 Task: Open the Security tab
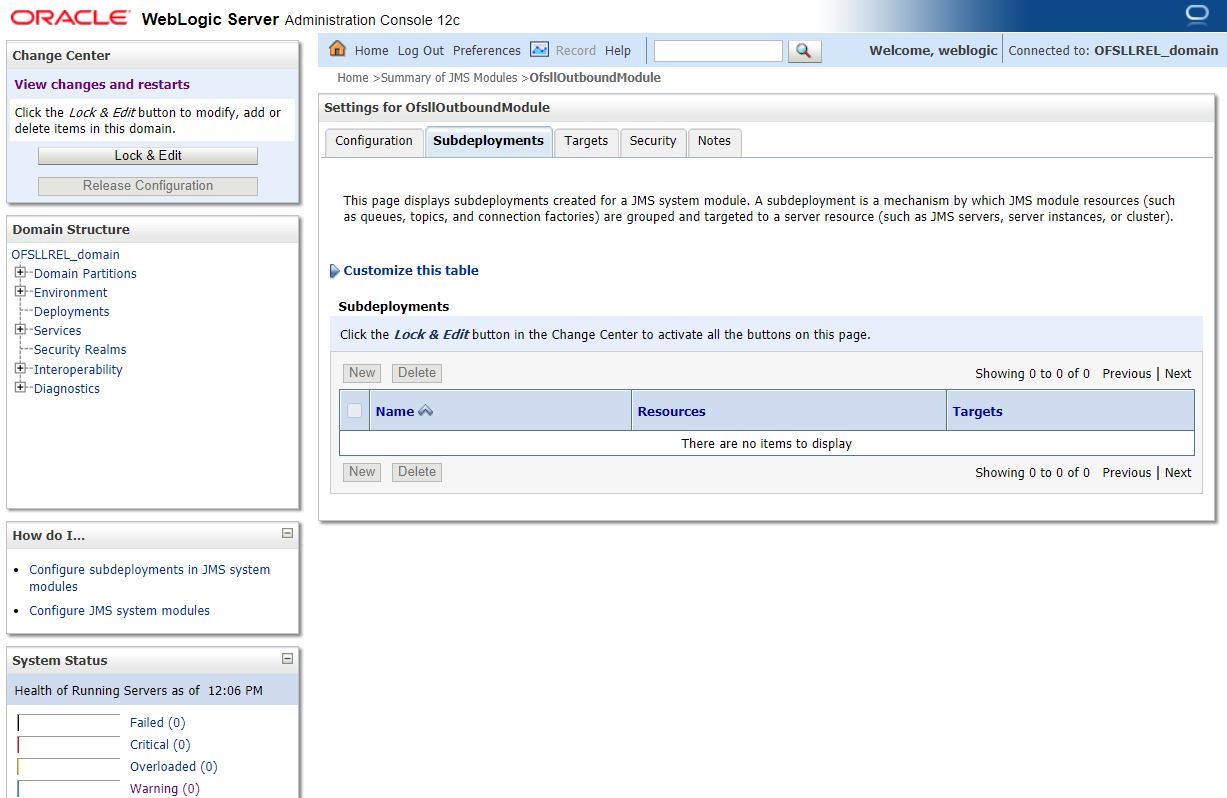653,141
